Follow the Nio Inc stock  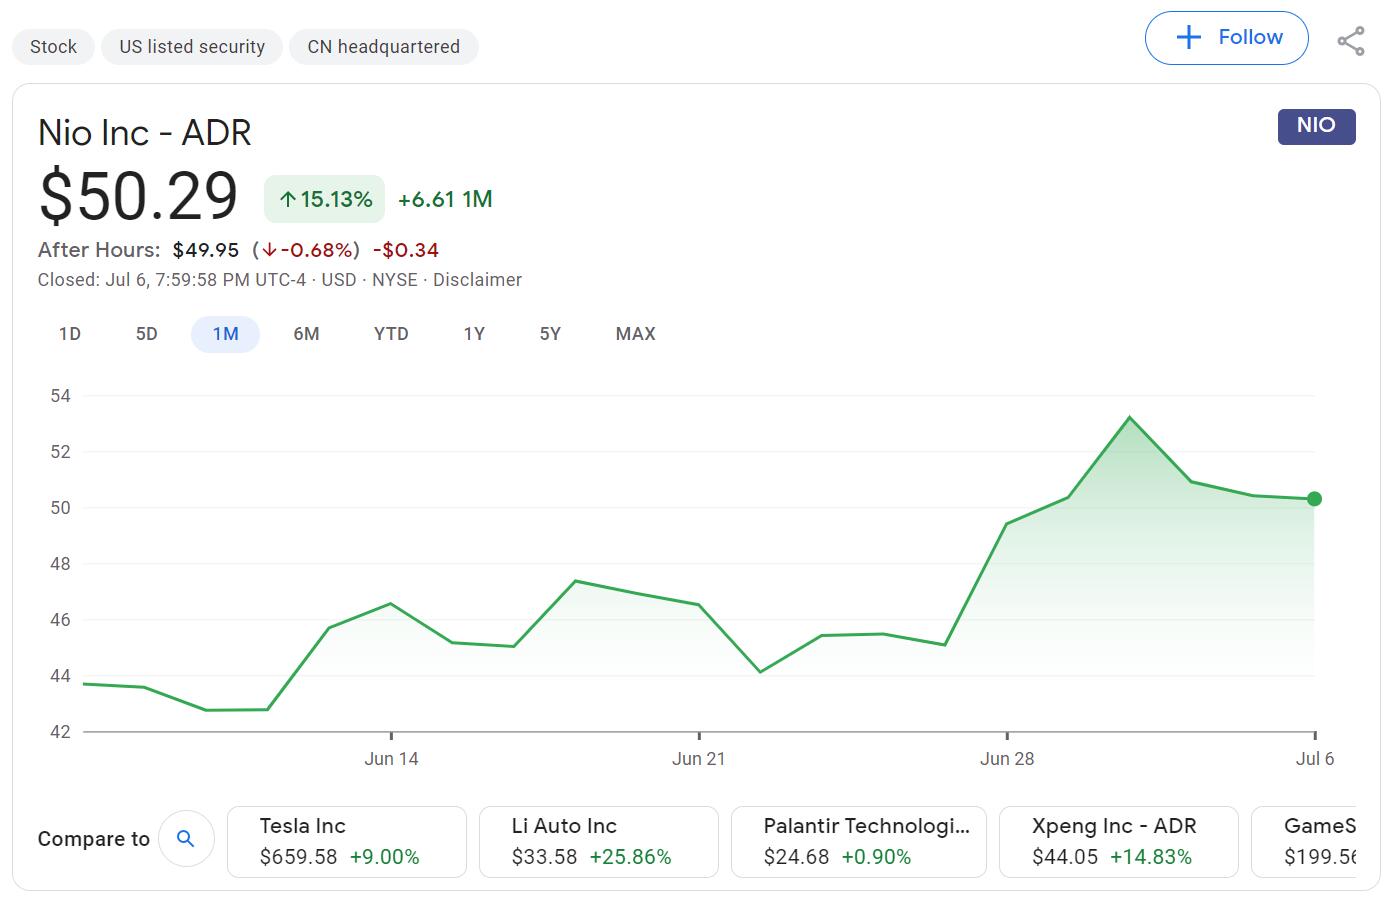[1226, 37]
